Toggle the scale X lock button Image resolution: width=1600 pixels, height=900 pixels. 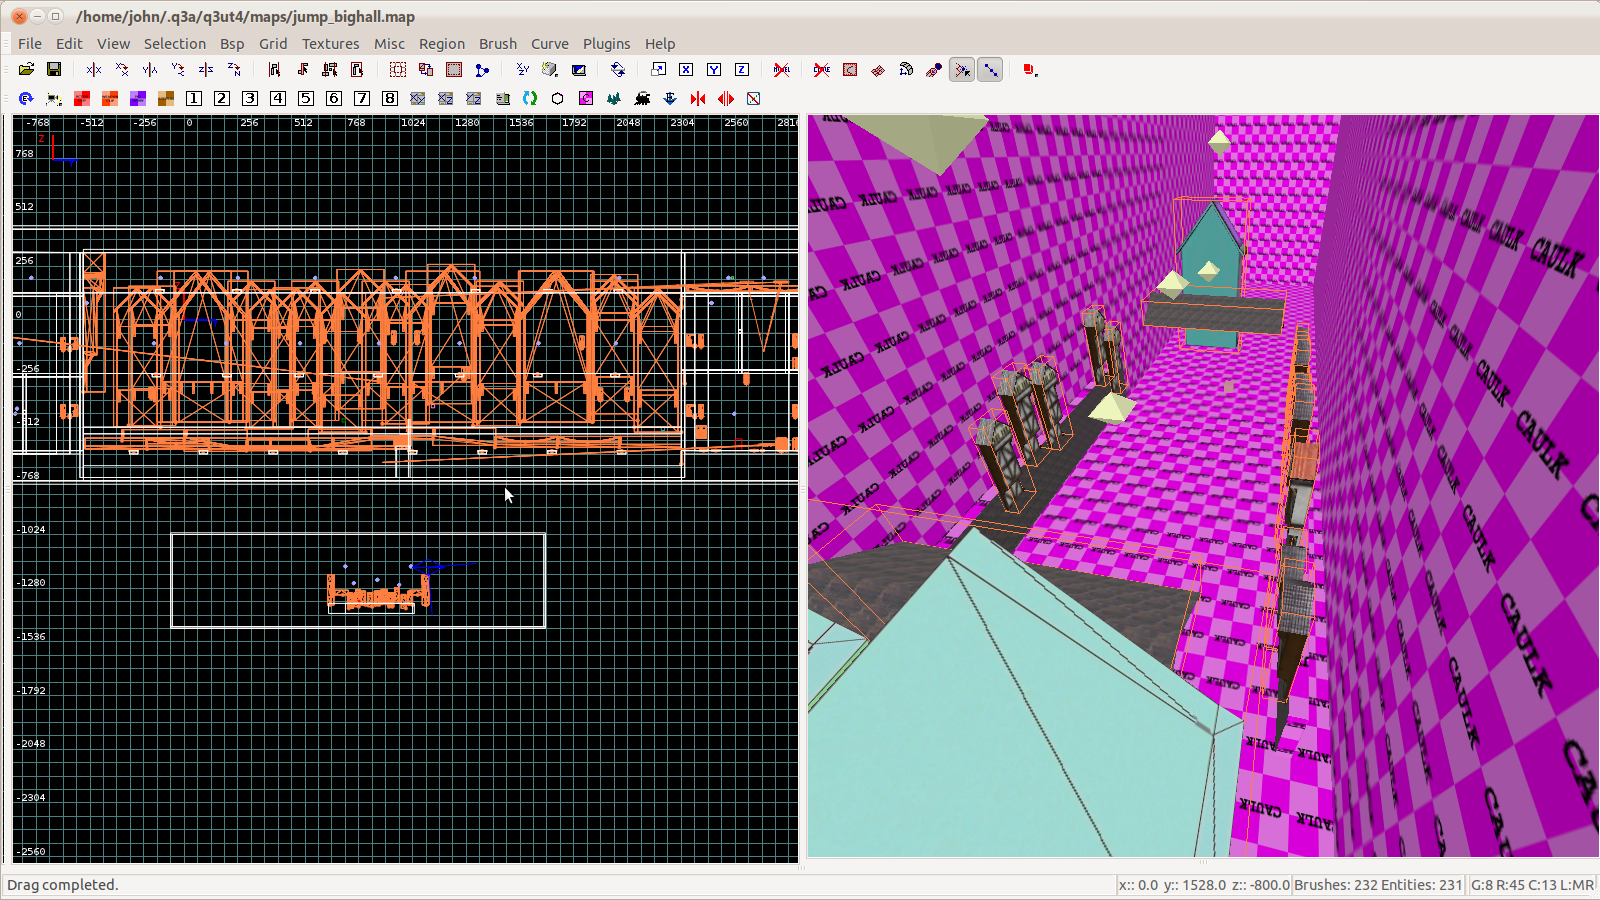tap(686, 70)
